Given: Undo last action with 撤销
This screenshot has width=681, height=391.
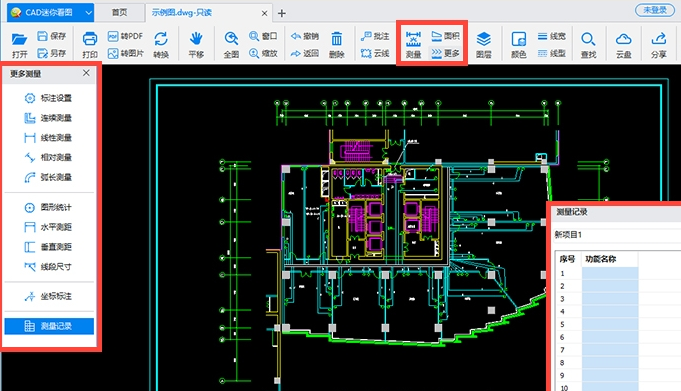Looking at the screenshot, I should tap(304, 36).
